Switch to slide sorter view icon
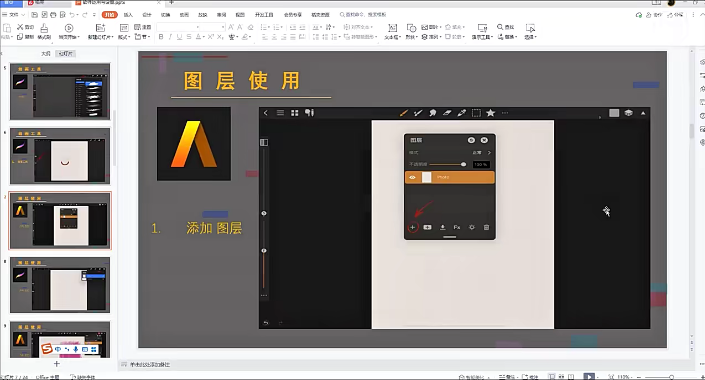 coord(561,376)
